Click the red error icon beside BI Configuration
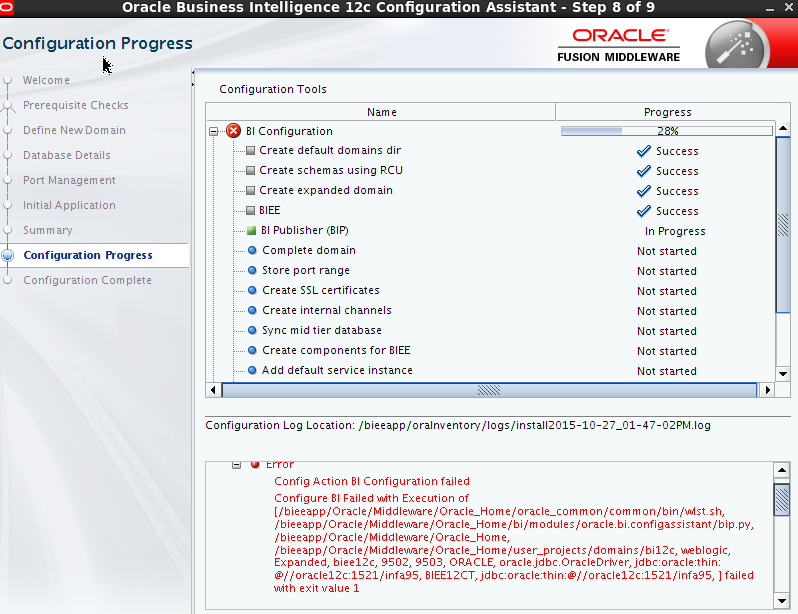The width and height of the screenshot is (798, 614). tap(234, 131)
